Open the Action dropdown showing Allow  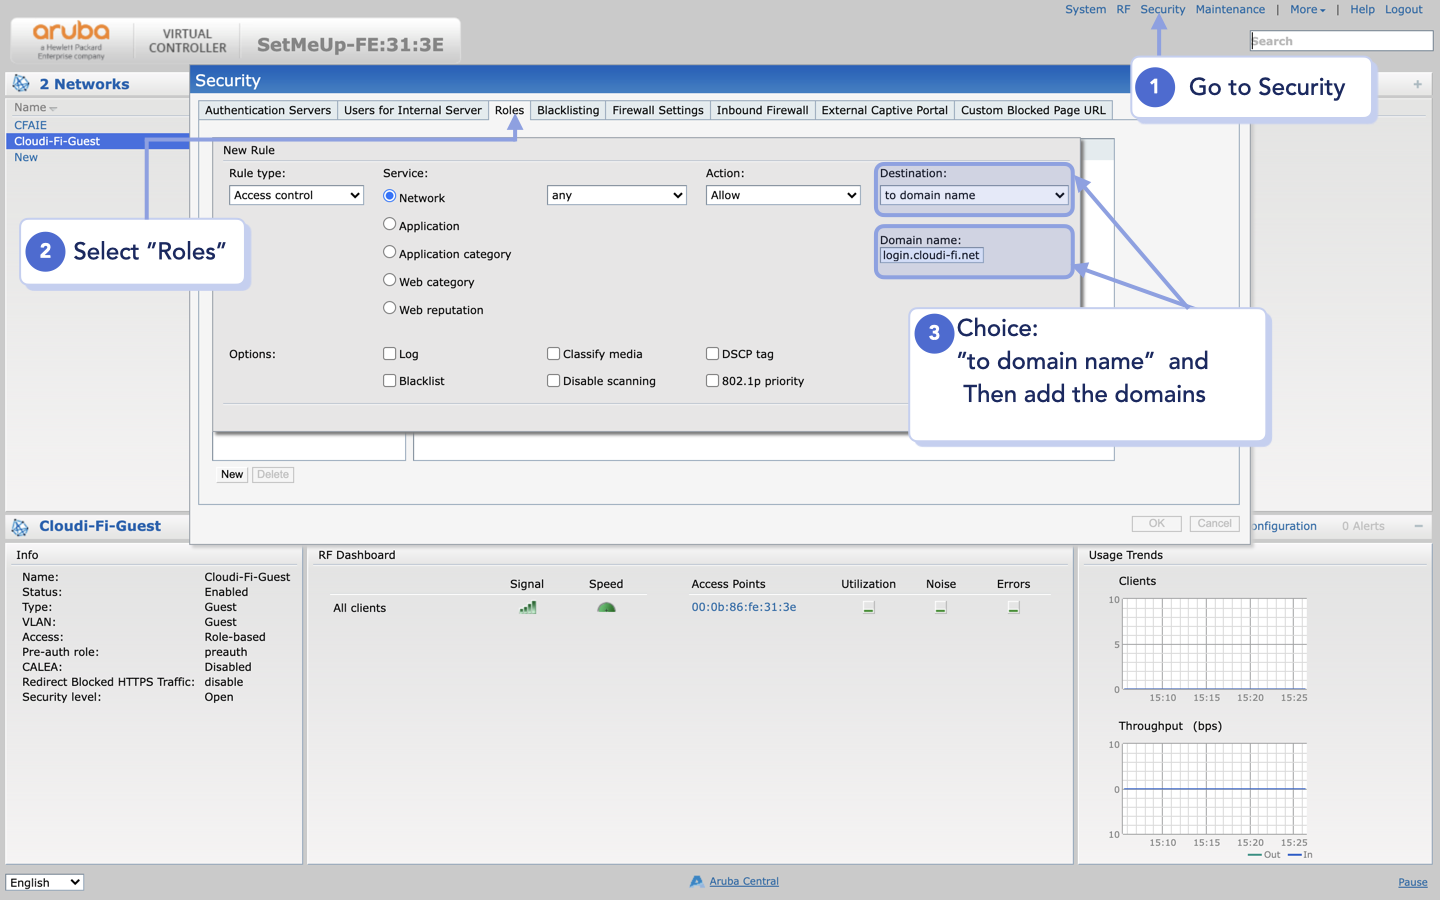click(x=782, y=195)
